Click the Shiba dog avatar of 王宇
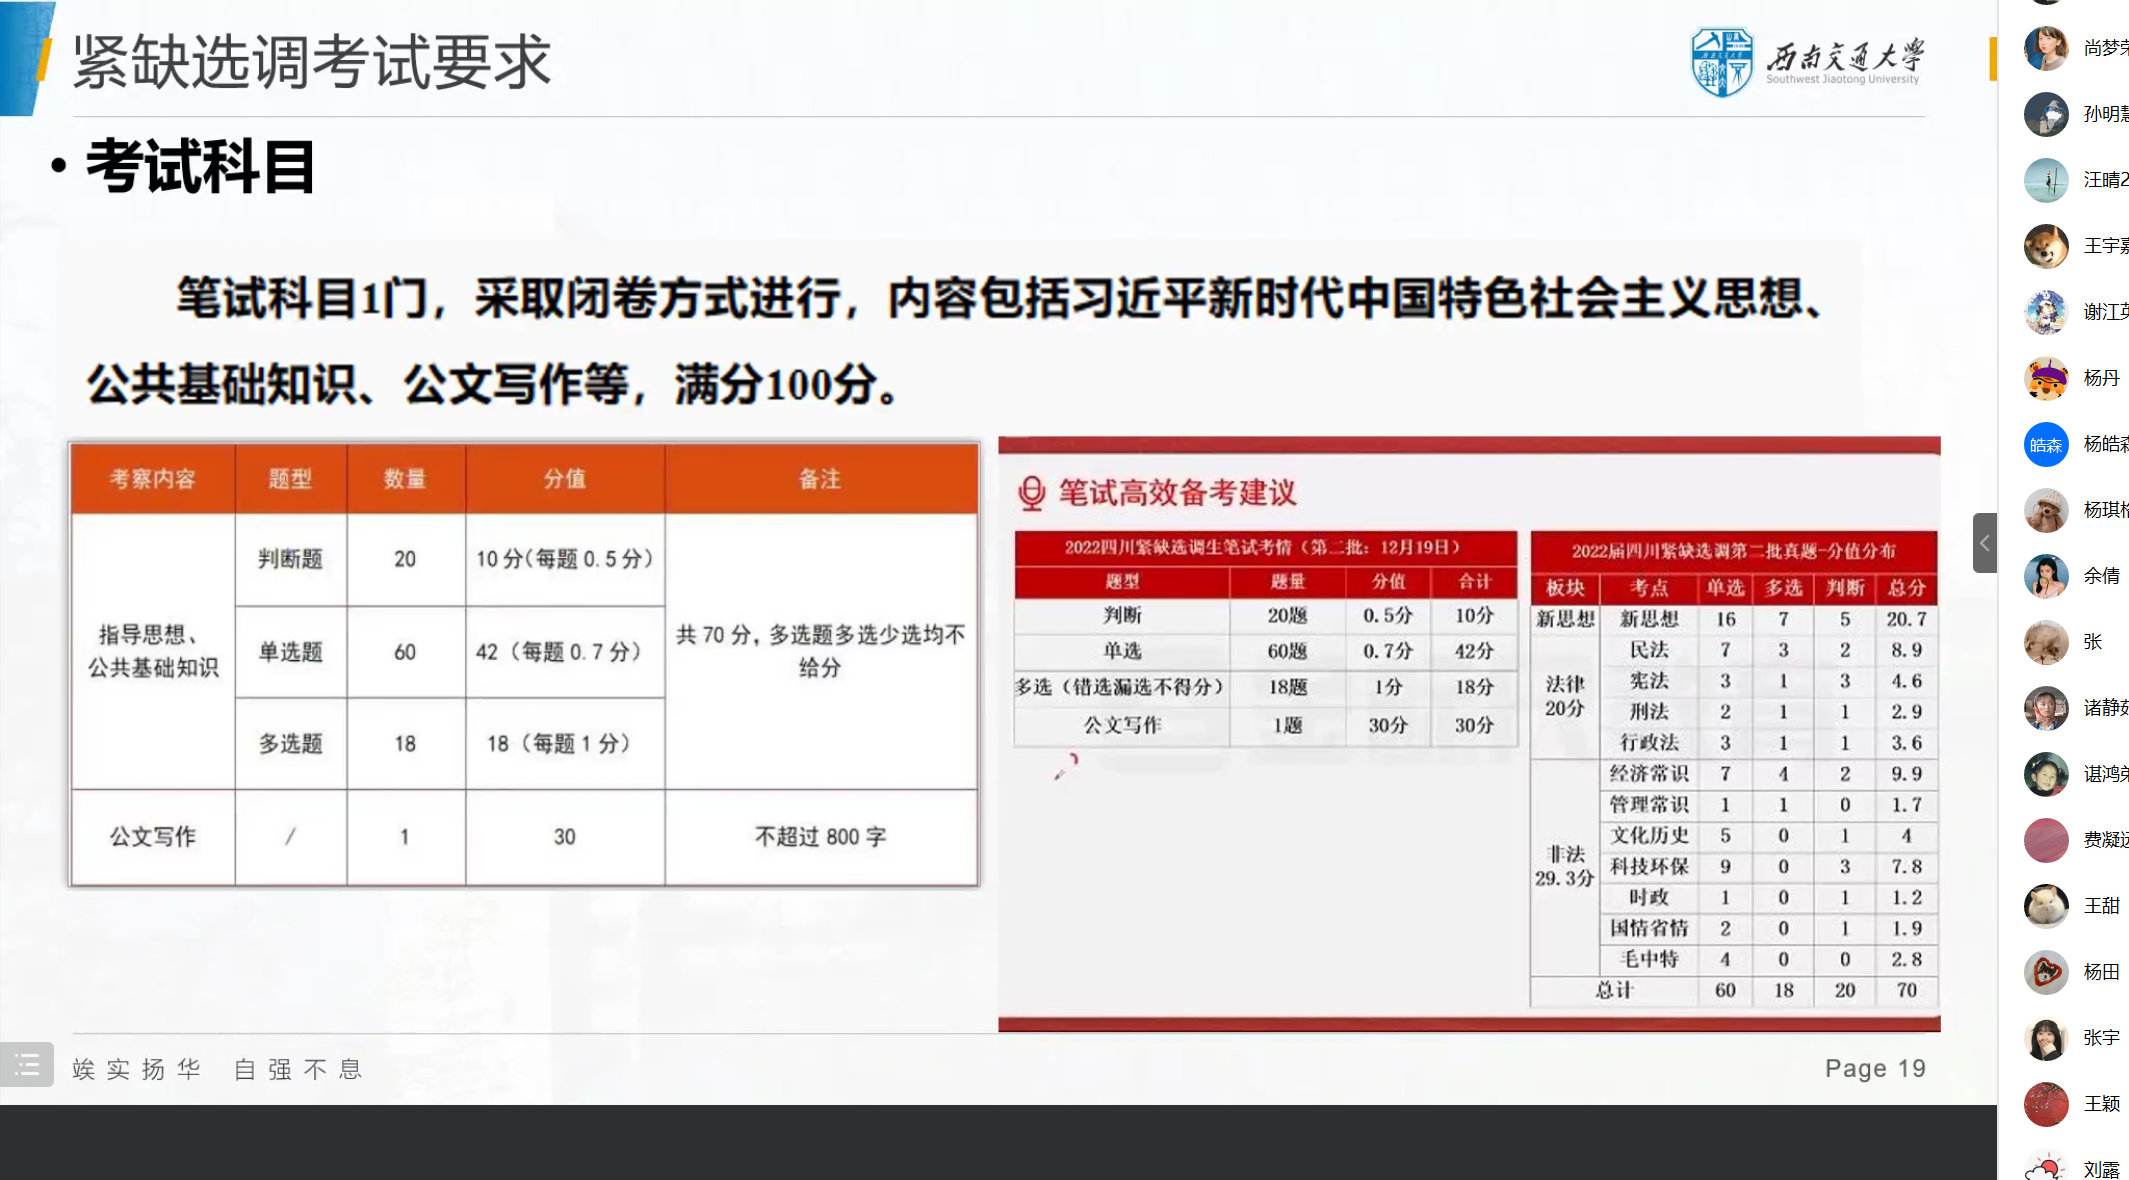The image size is (2129, 1180). coord(2046,246)
